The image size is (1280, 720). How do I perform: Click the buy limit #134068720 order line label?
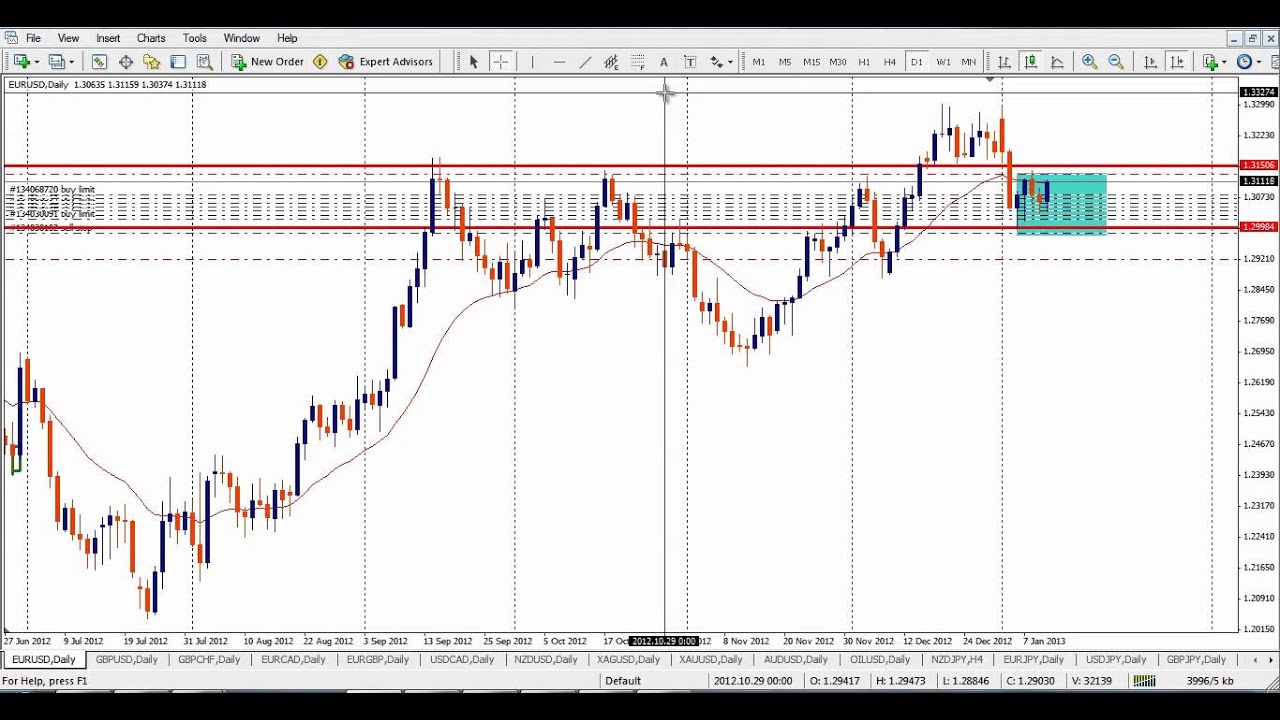pos(52,190)
